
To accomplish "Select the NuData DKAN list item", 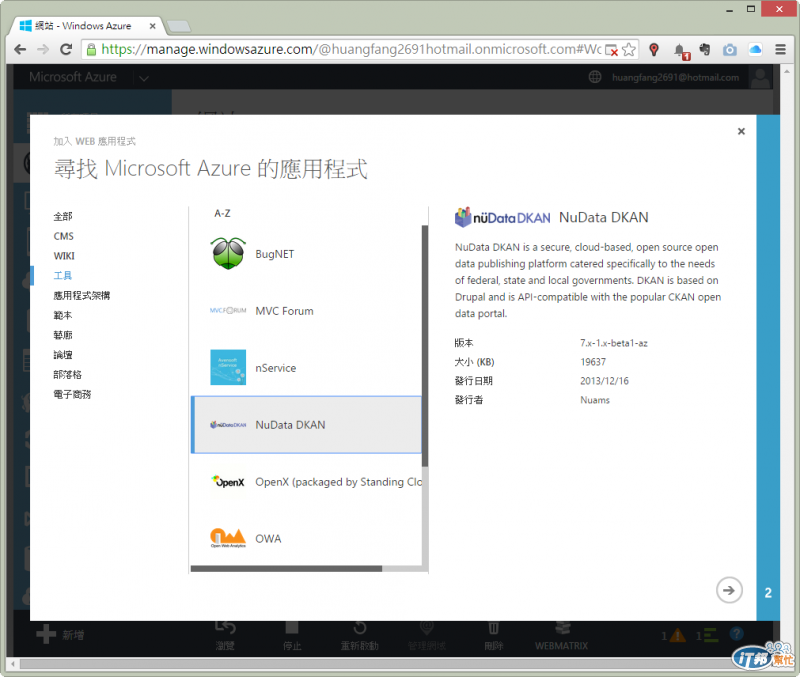I will tap(306, 424).
